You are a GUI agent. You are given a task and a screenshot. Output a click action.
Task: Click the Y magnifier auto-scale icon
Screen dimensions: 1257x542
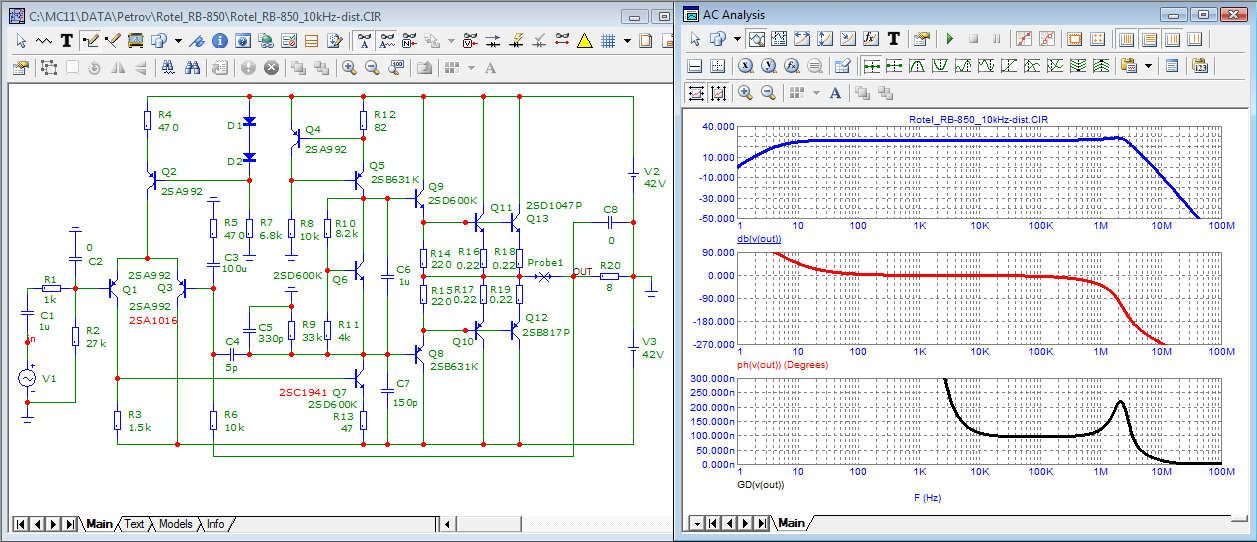click(x=769, y=66)
